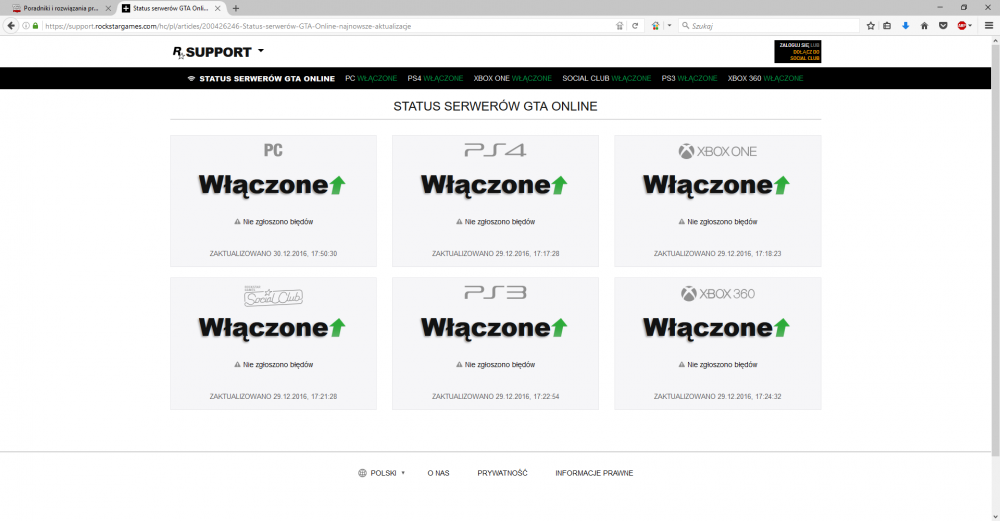1000x521 pixels.
Task: Click the green up arrow in PS3 card
Action: pos(559,328)
